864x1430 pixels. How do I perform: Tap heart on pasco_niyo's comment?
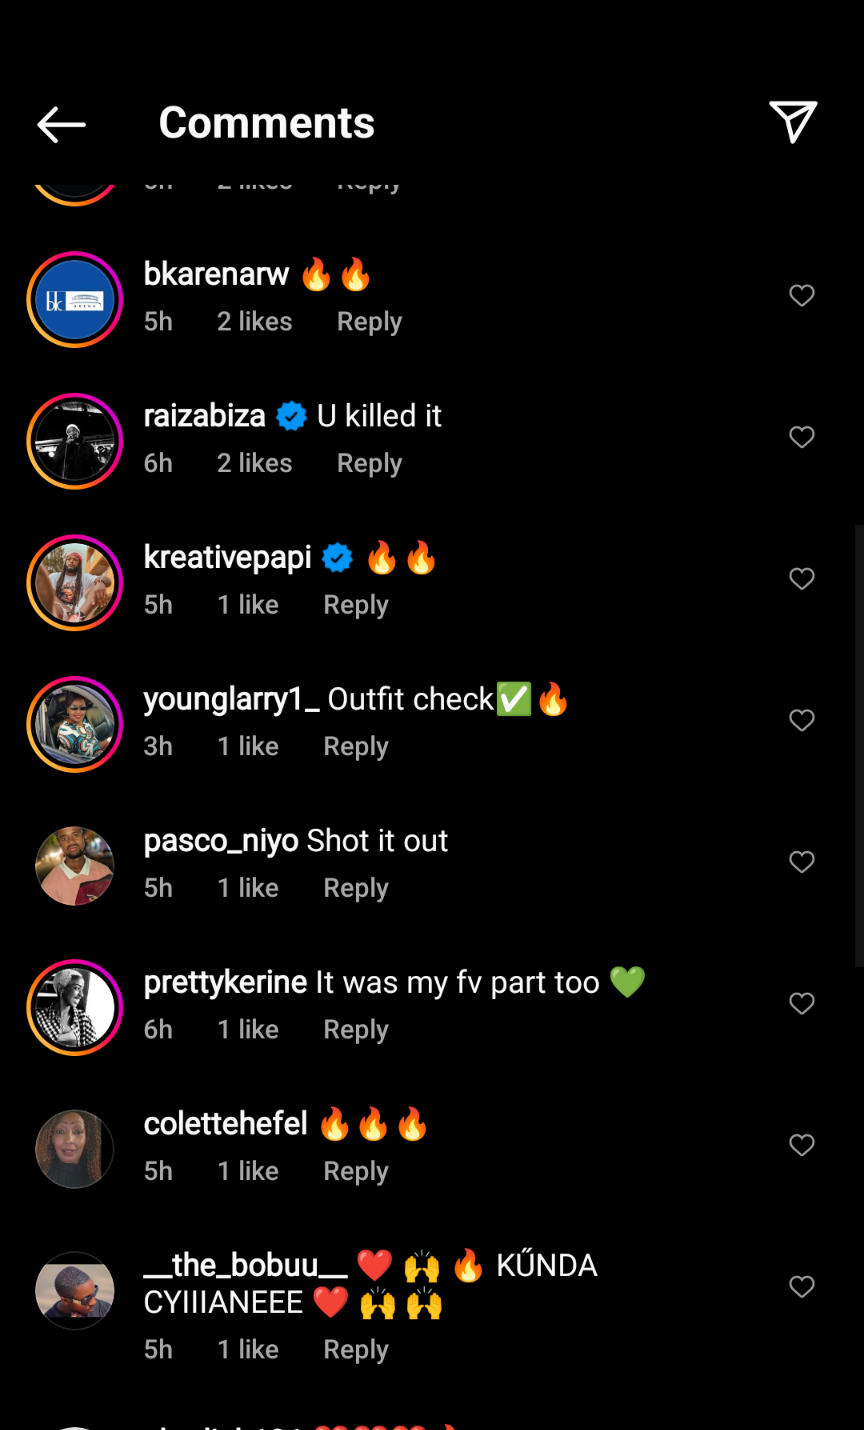click(802, 862)
